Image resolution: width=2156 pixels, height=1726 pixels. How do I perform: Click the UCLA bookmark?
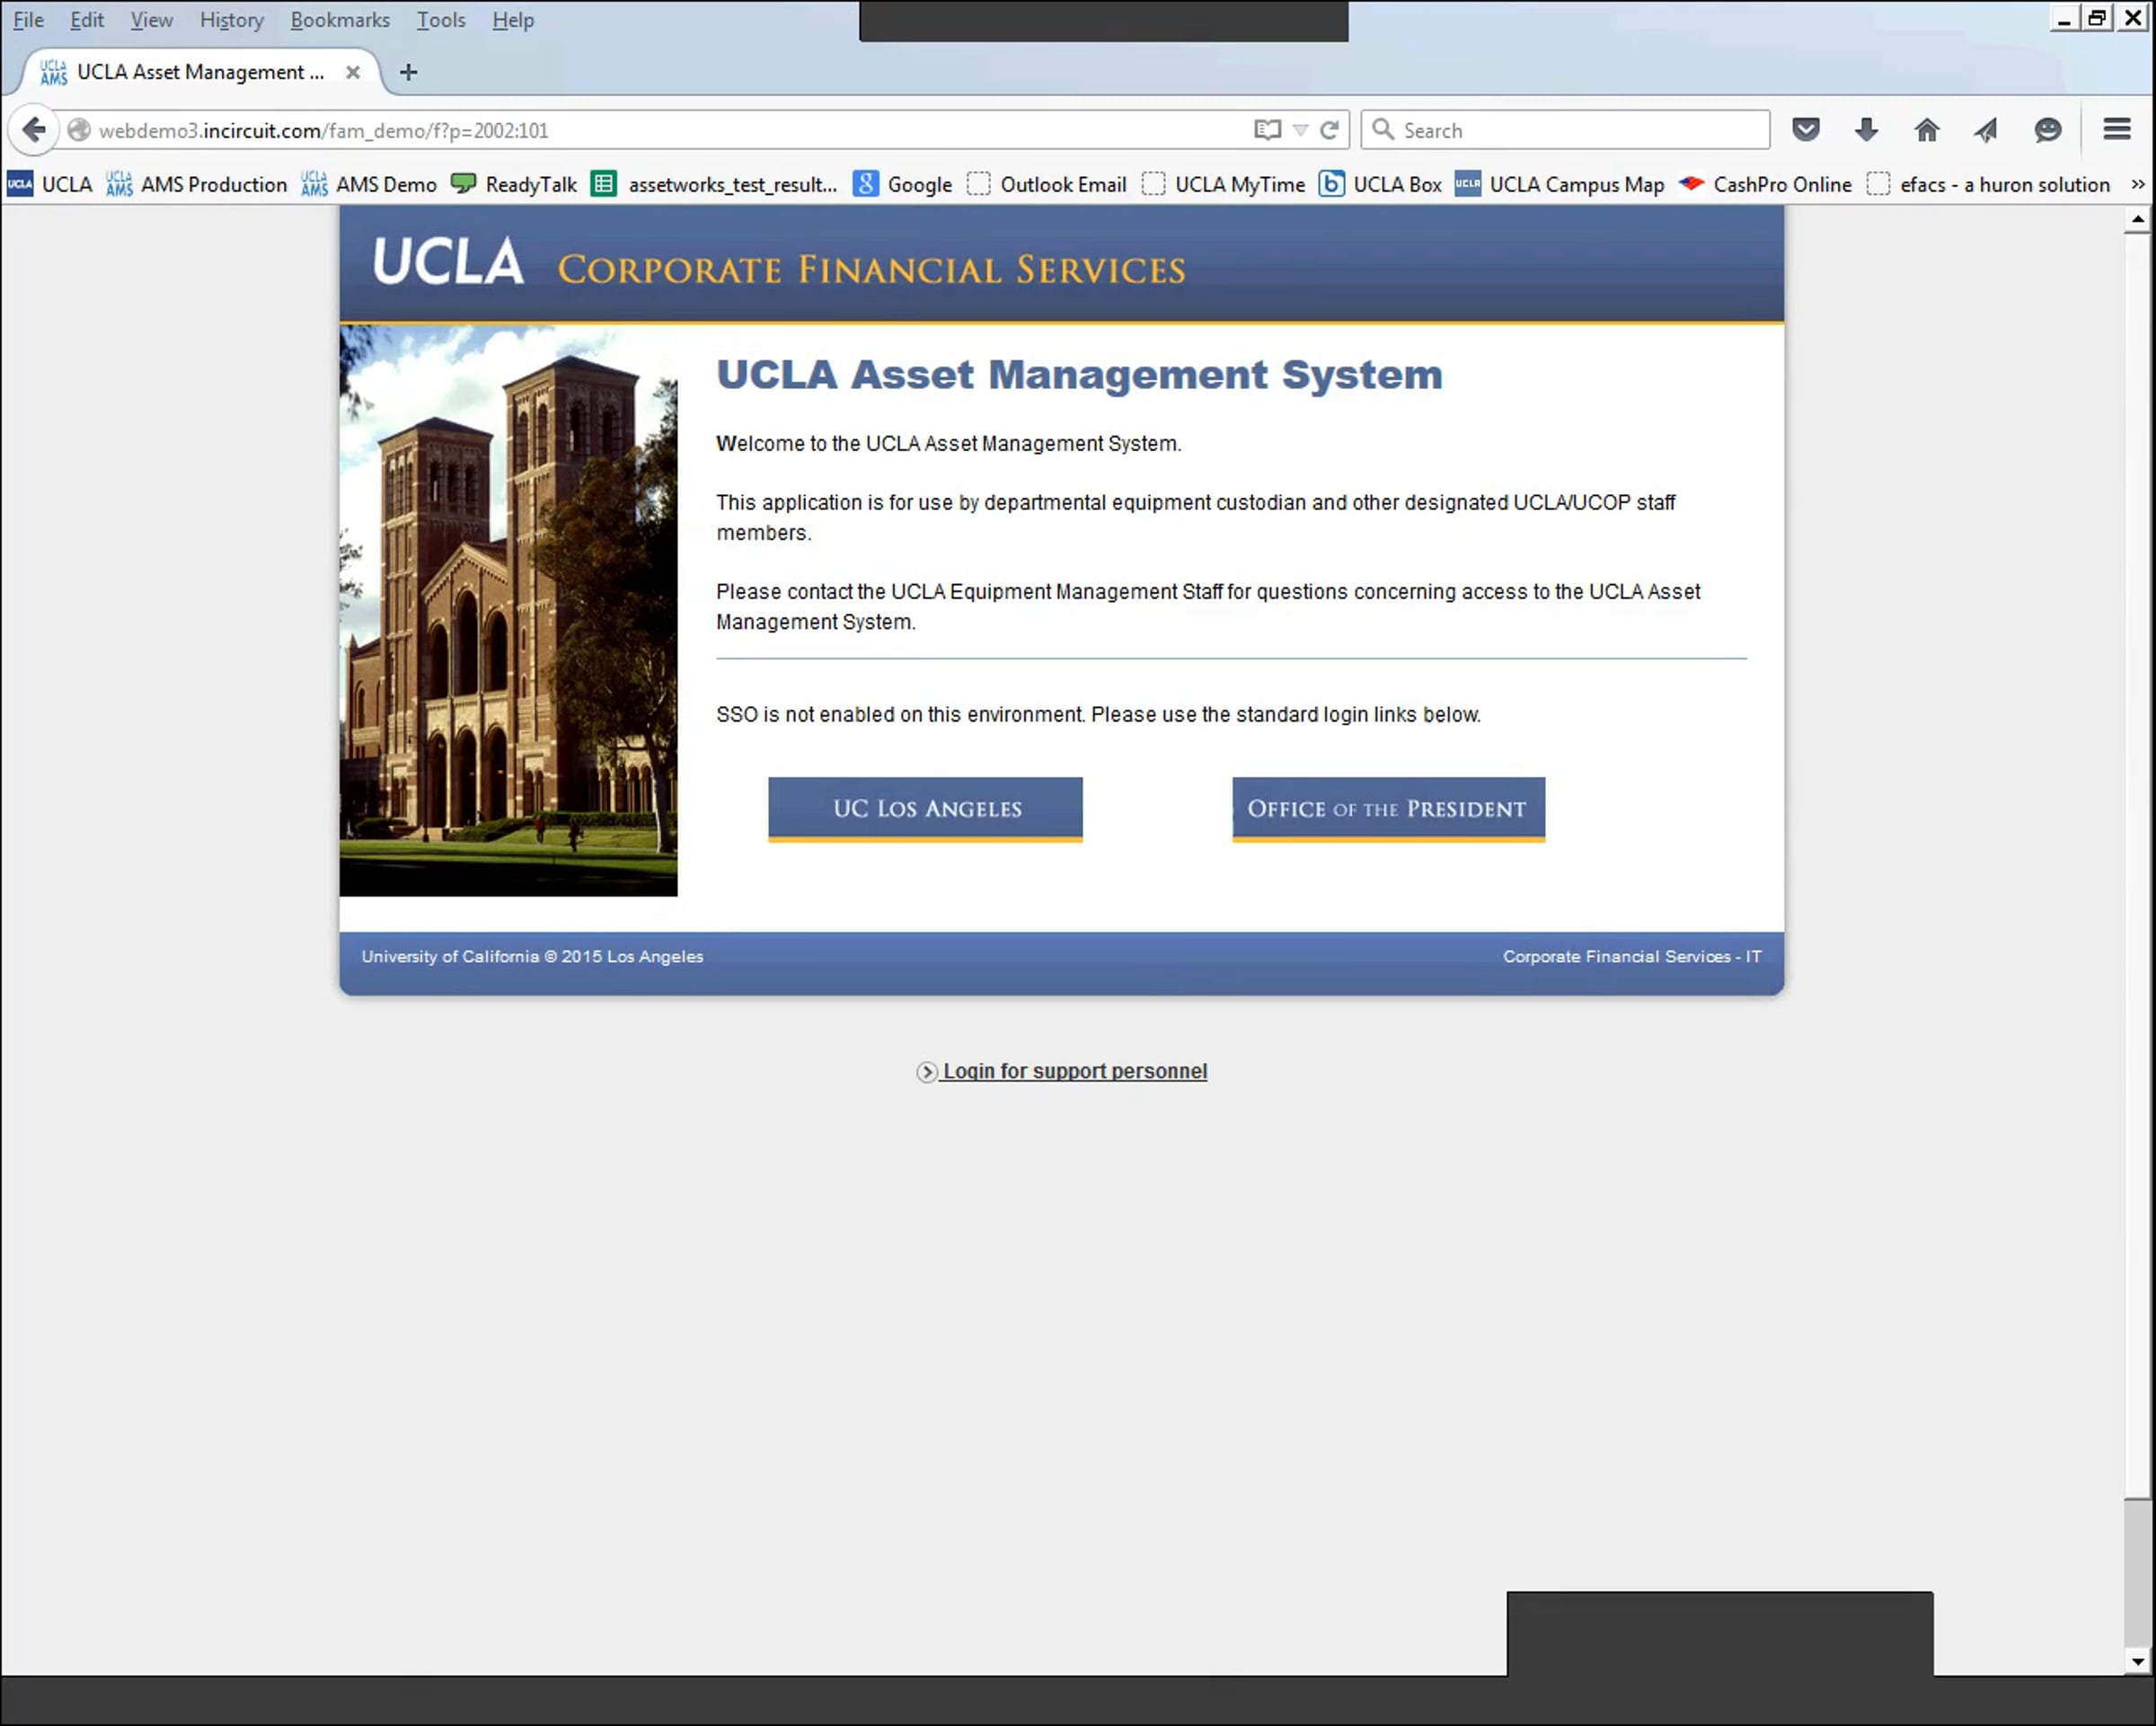(x=50, y=185)
